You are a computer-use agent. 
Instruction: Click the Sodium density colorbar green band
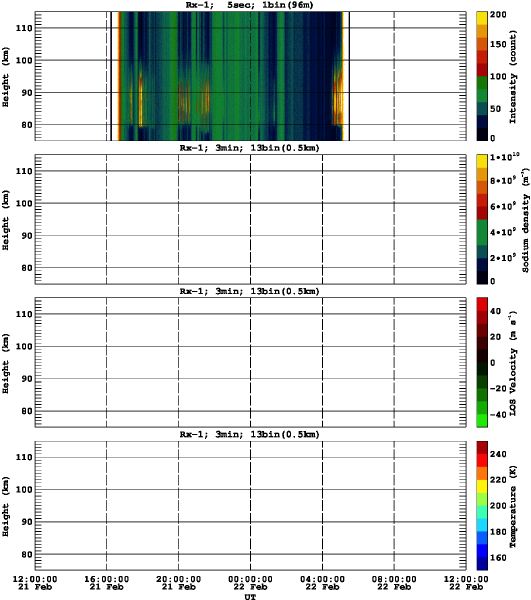pos(482,232)
